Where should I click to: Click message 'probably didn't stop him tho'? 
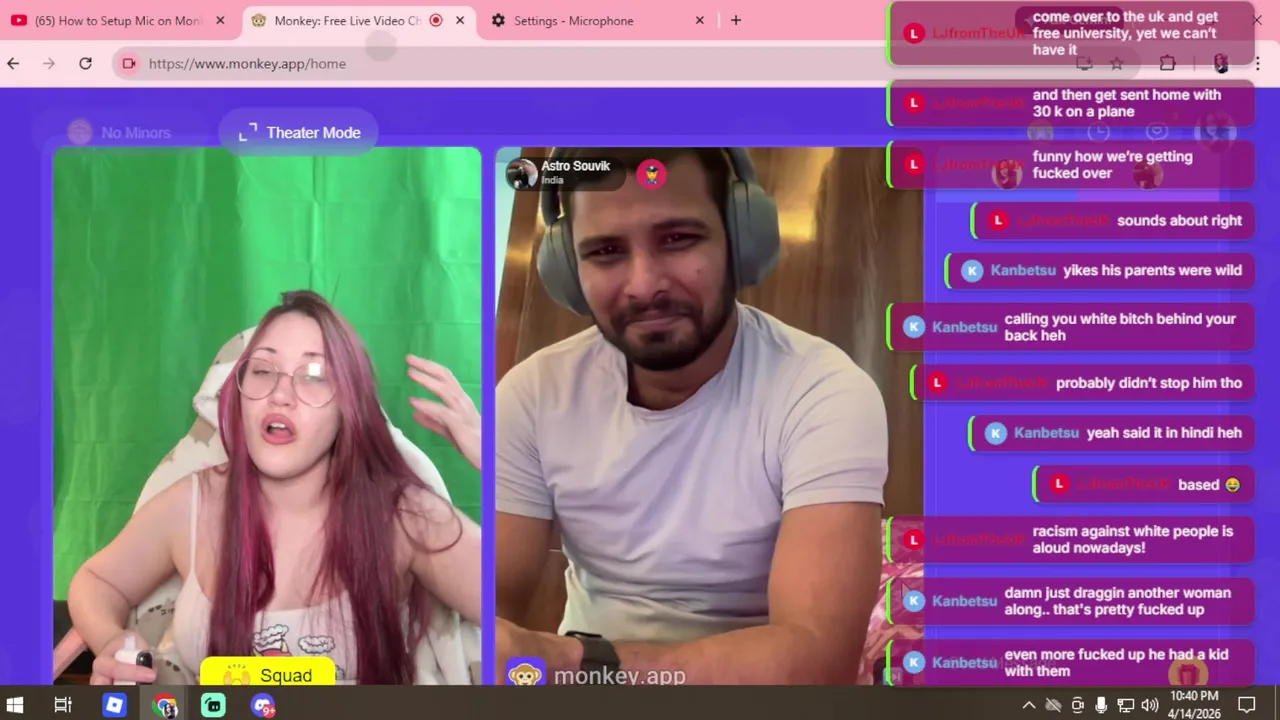[x=1083, y=383]
